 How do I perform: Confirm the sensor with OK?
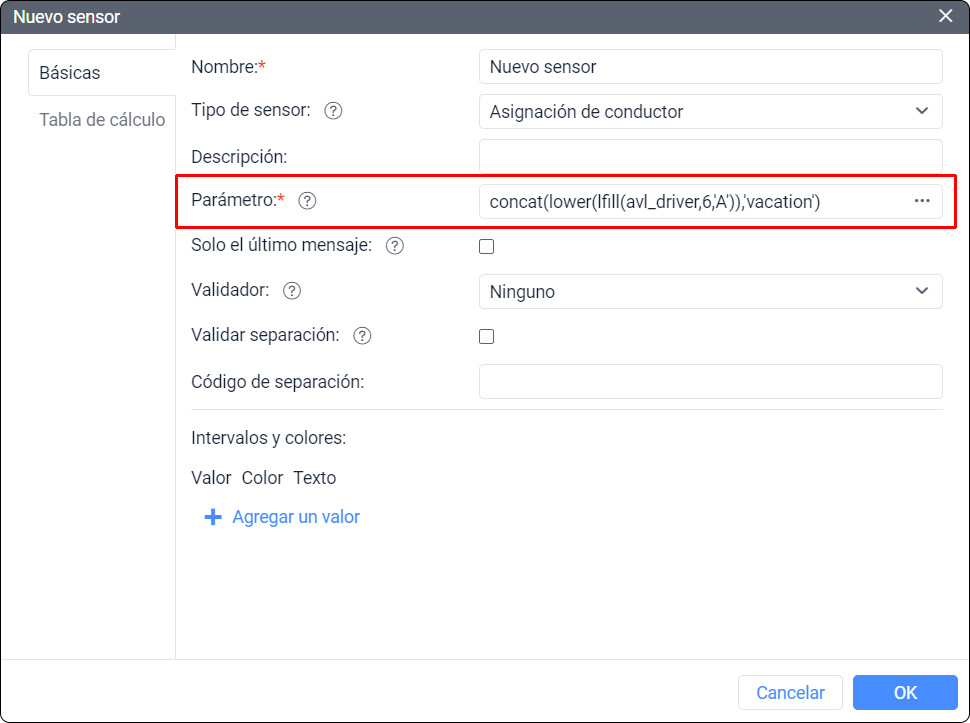(904, 692)
